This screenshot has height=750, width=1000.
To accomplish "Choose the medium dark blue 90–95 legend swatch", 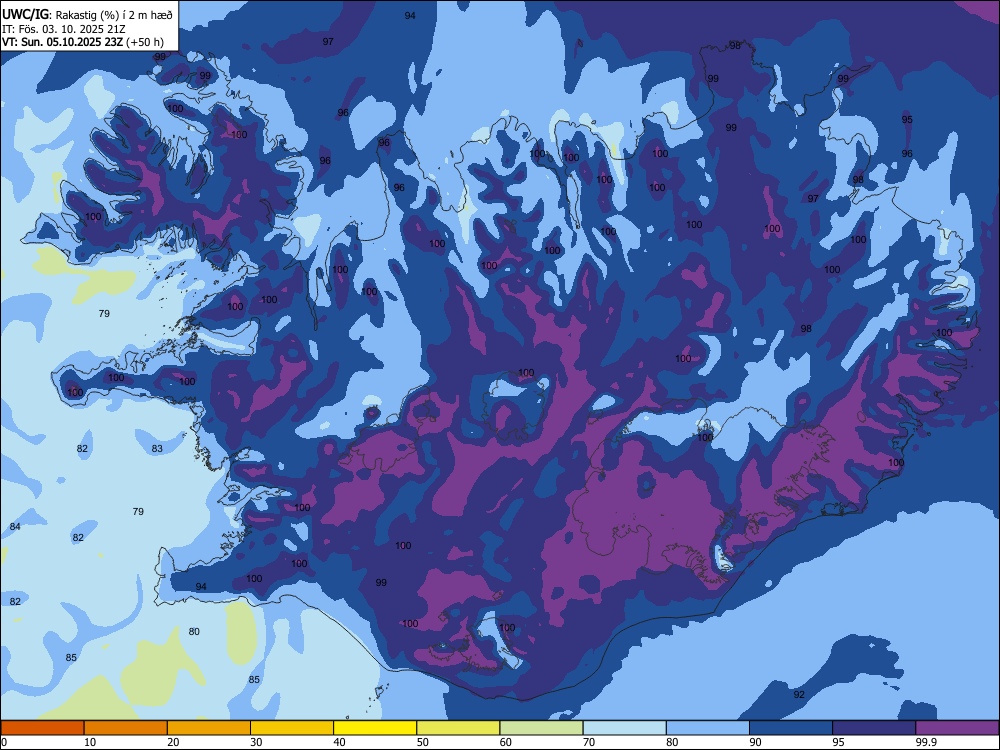I will (791, 728).
